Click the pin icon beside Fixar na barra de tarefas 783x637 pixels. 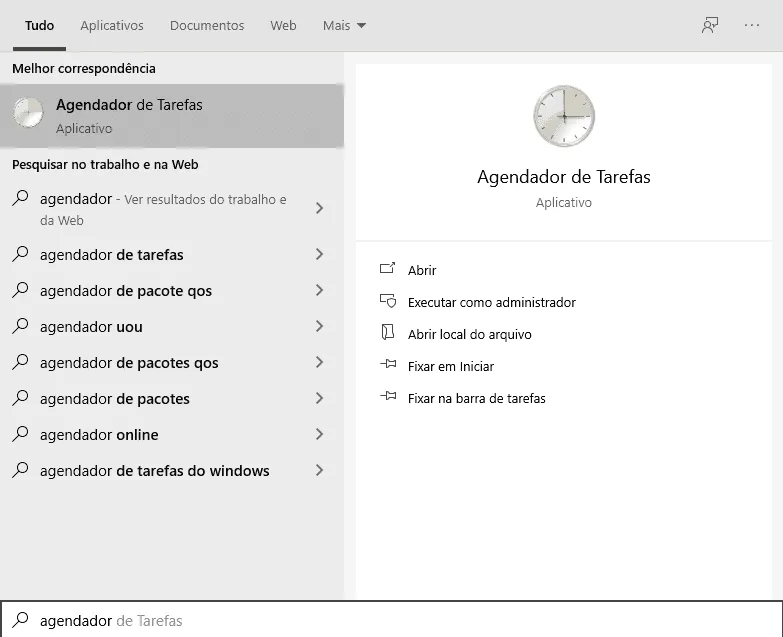(388, 396)
